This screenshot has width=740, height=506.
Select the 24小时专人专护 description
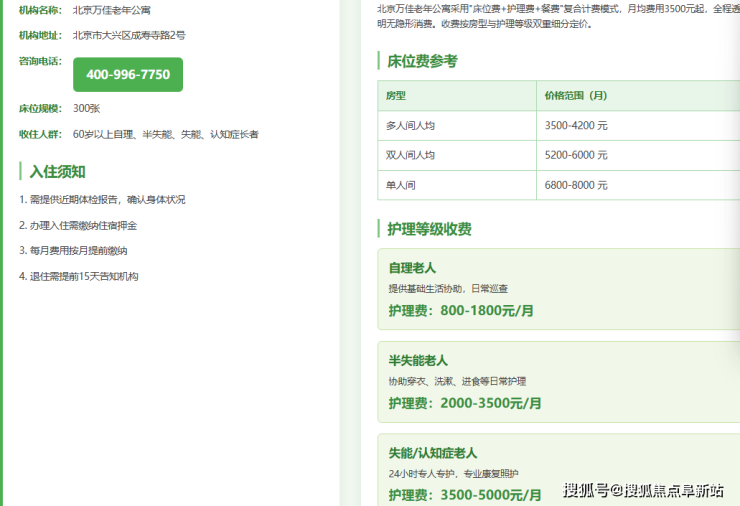453,474
